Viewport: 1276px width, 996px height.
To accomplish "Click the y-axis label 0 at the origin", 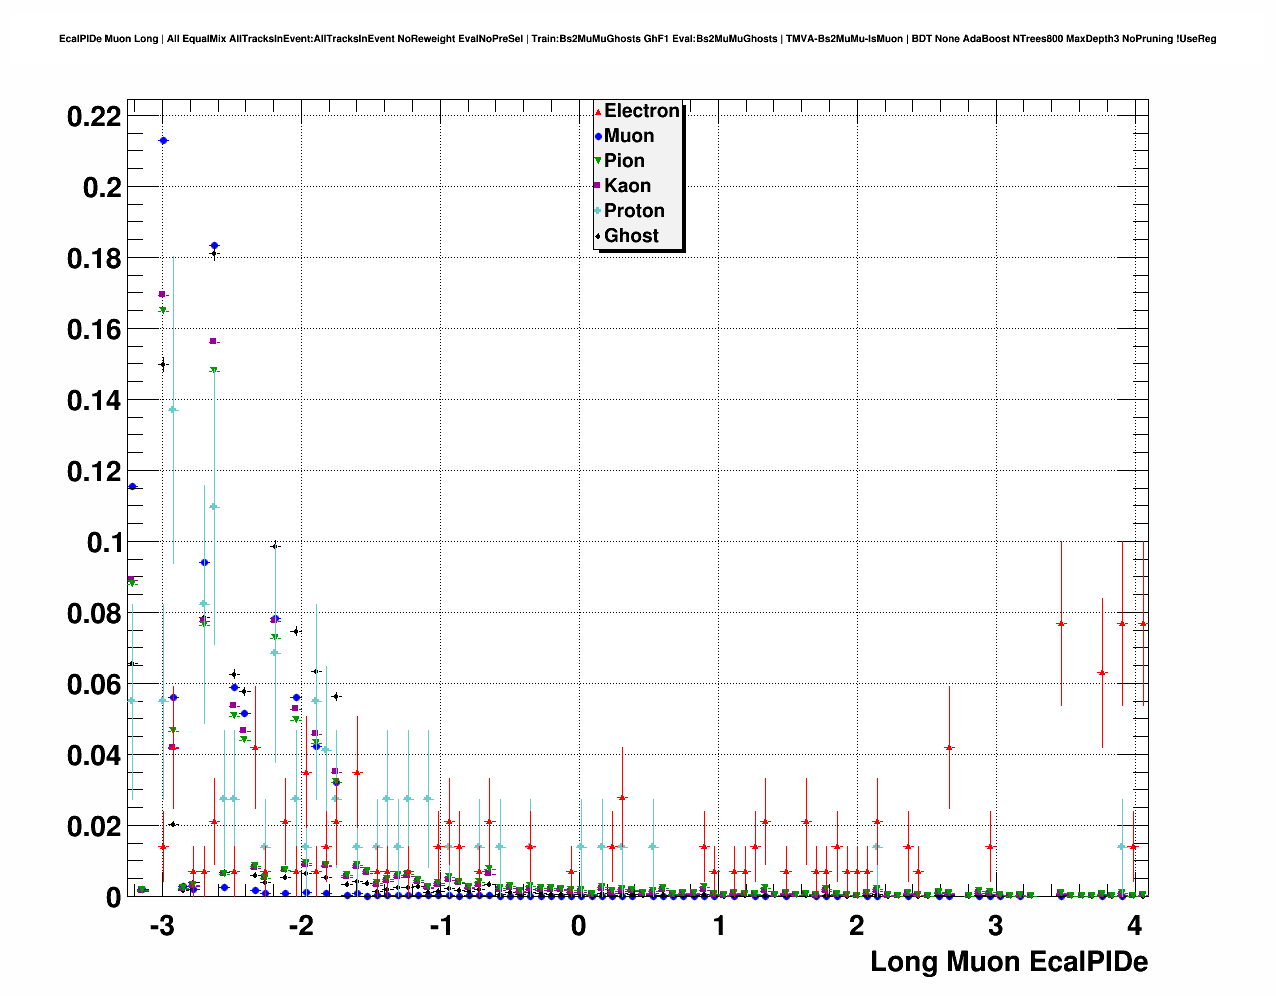I will tap(114, 898).
